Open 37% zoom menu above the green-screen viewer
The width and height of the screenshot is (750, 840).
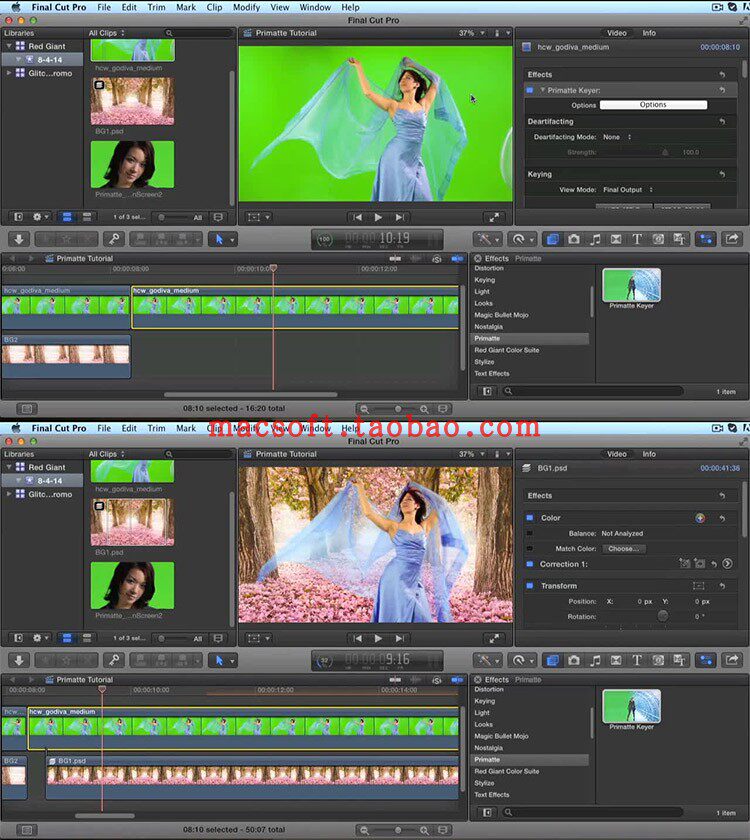[x=471, y=33]
